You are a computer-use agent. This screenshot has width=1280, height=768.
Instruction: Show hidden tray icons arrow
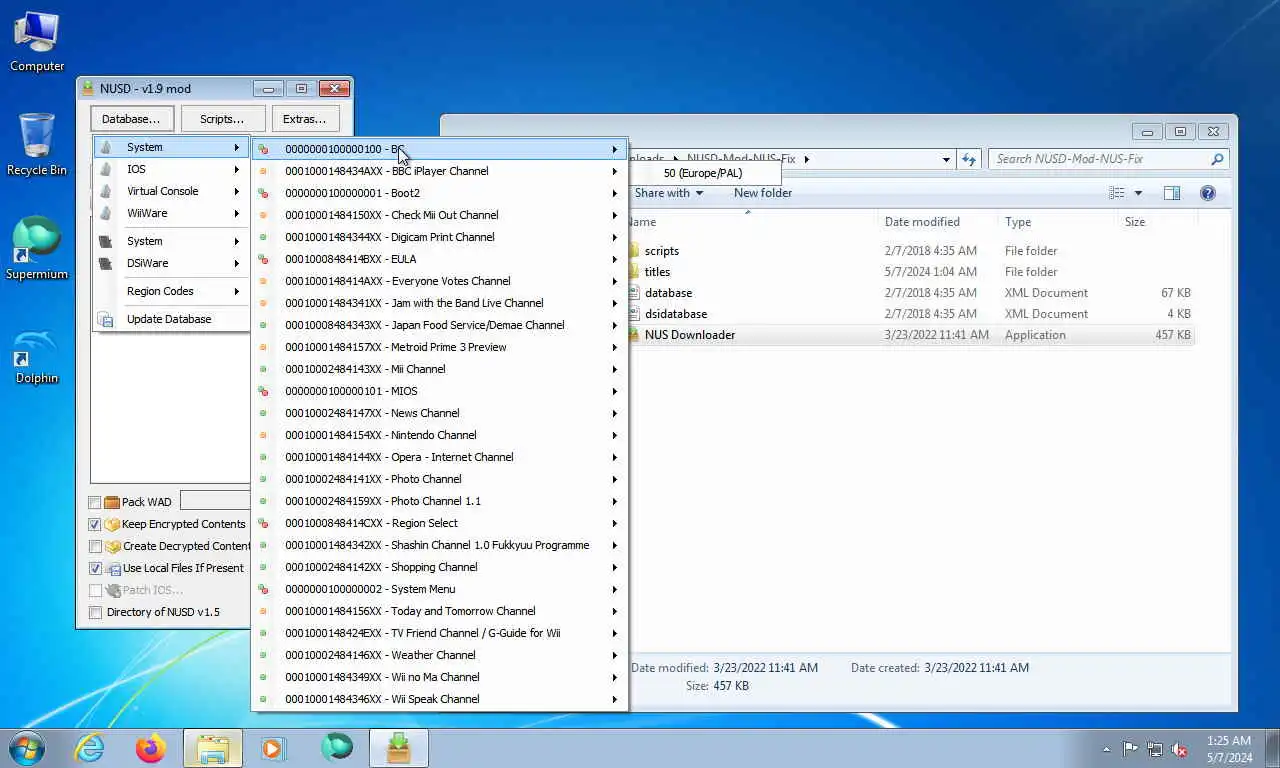[1106, 749]
